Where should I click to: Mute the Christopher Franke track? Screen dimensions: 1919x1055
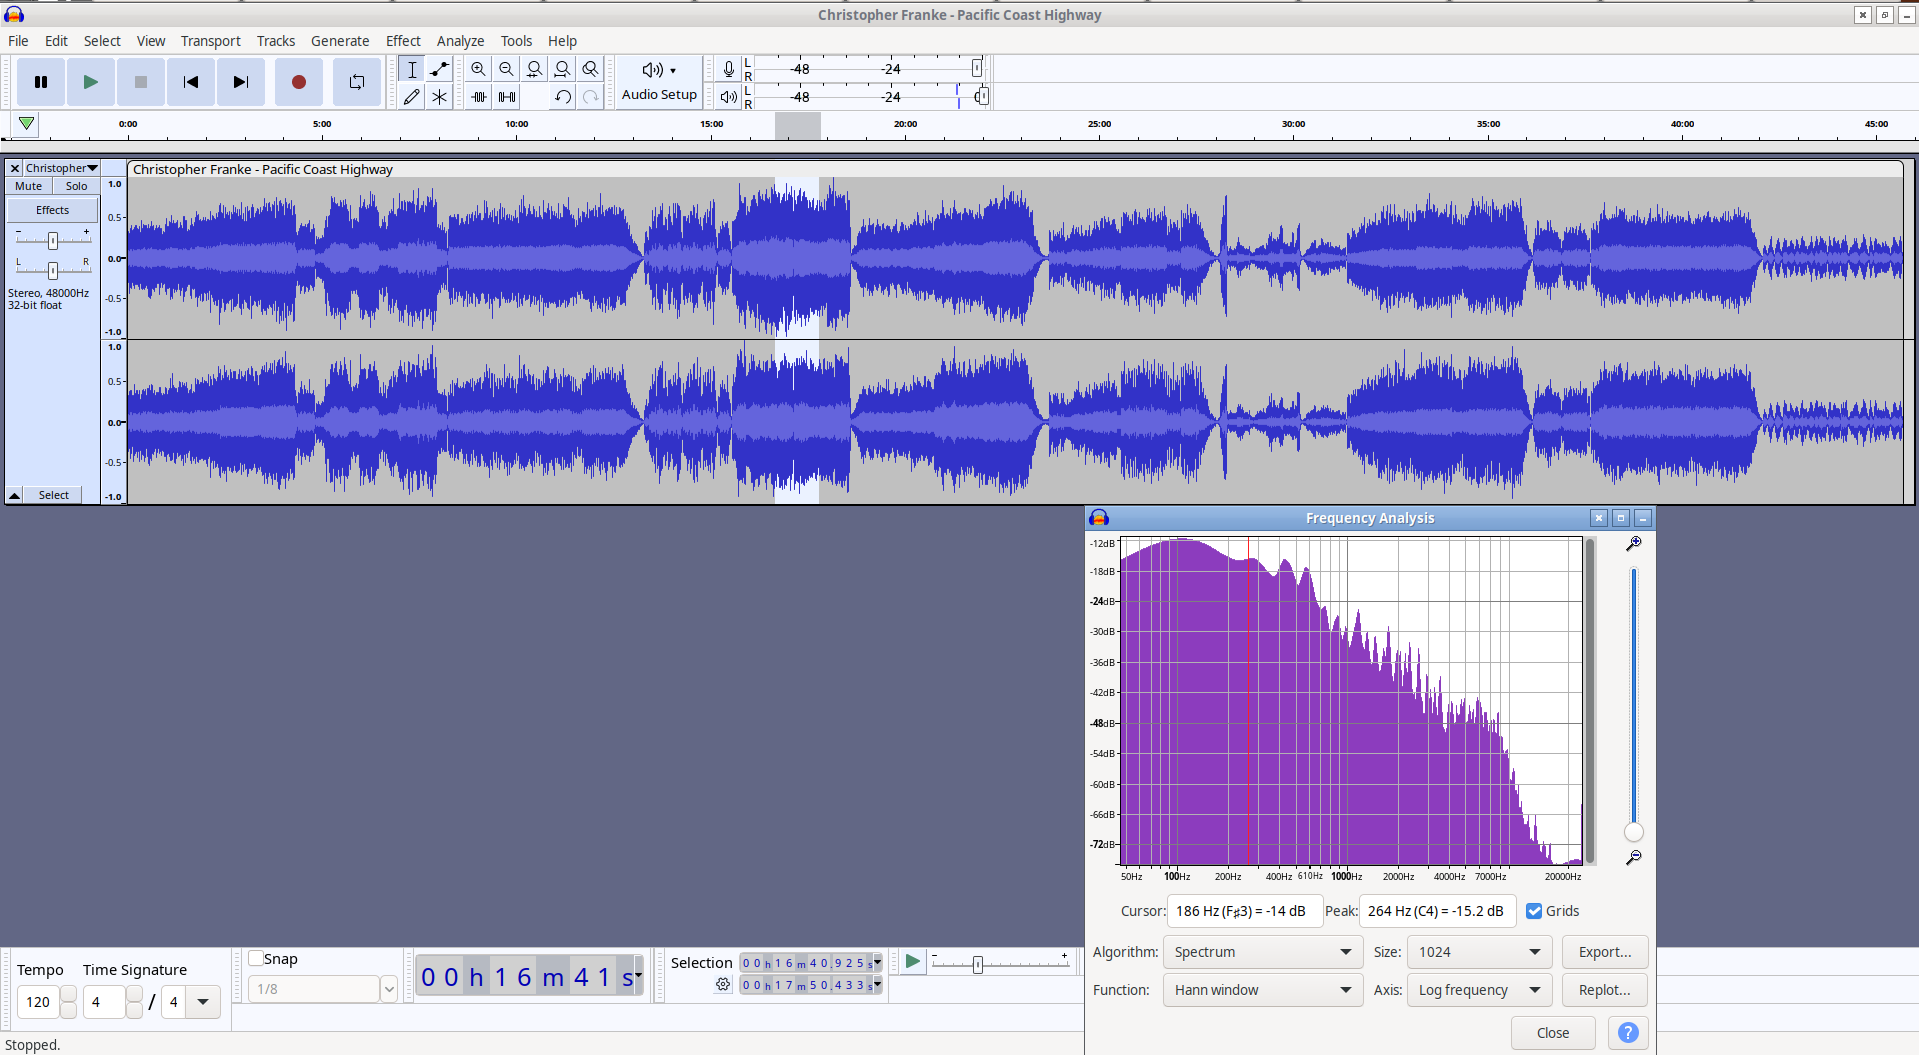(x=29, y=186)
